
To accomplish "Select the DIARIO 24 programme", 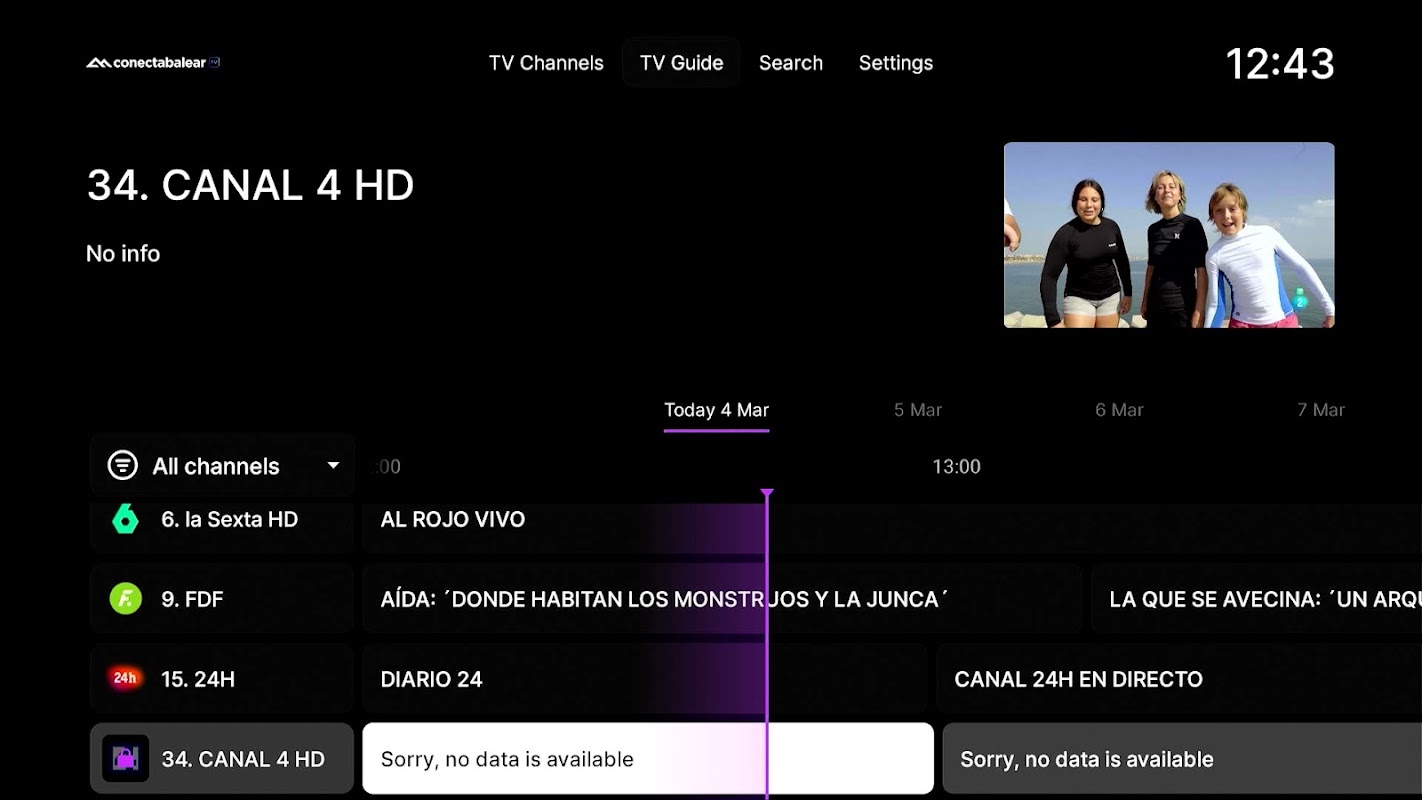I will (644, 679).
